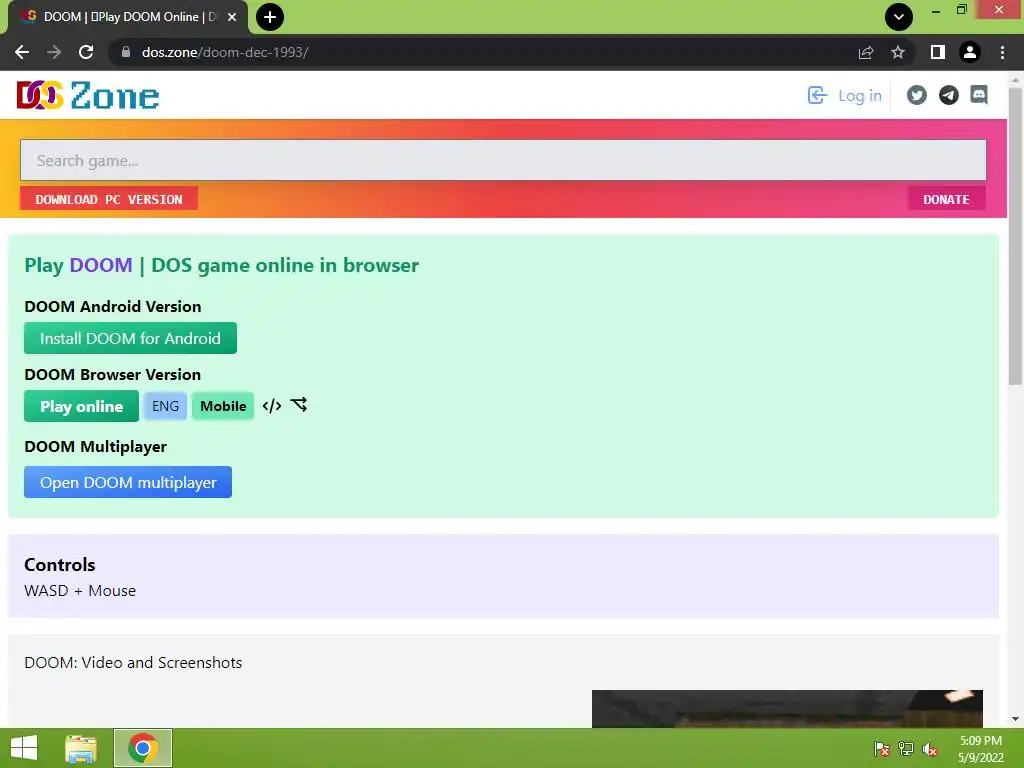The height and width of the screenshot is (768, 1024).
Task: Open the DOS Zone Telegram channel
Action: (x=949, y=95)
